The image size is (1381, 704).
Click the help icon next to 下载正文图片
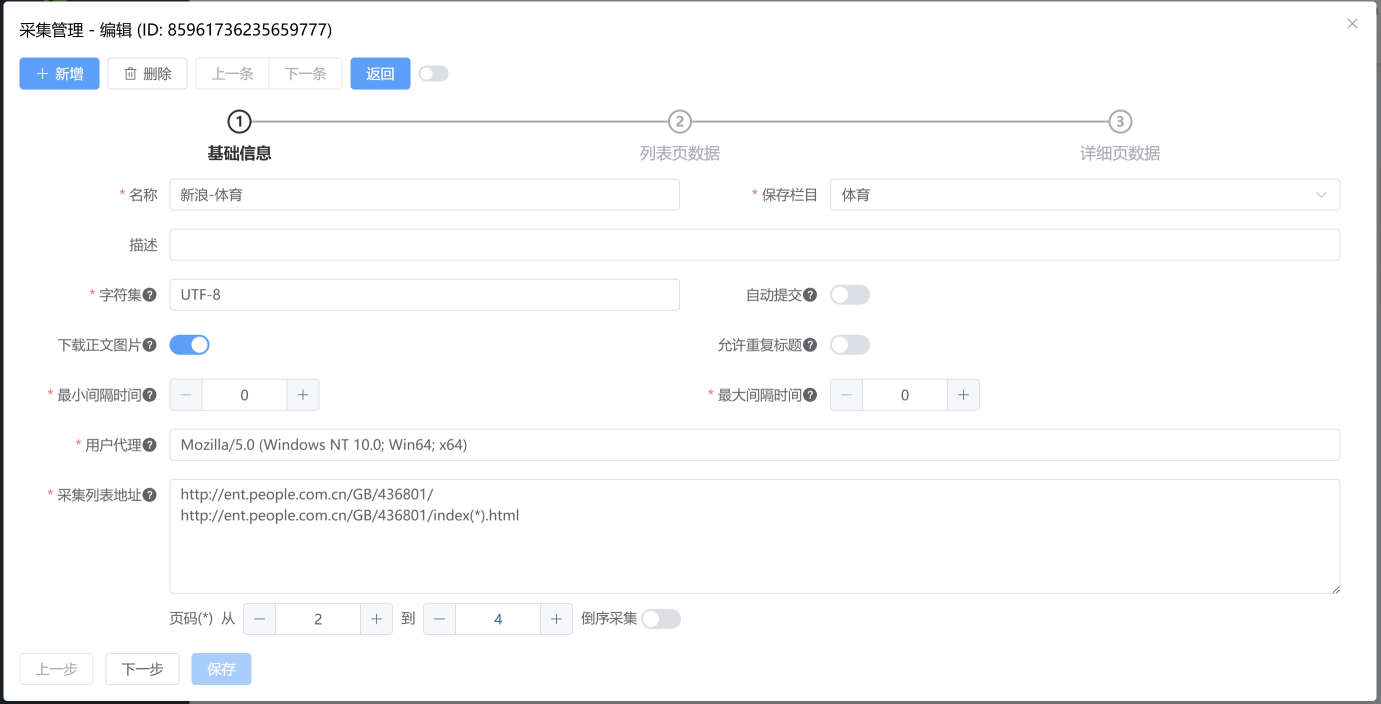(x=150, y=345)
